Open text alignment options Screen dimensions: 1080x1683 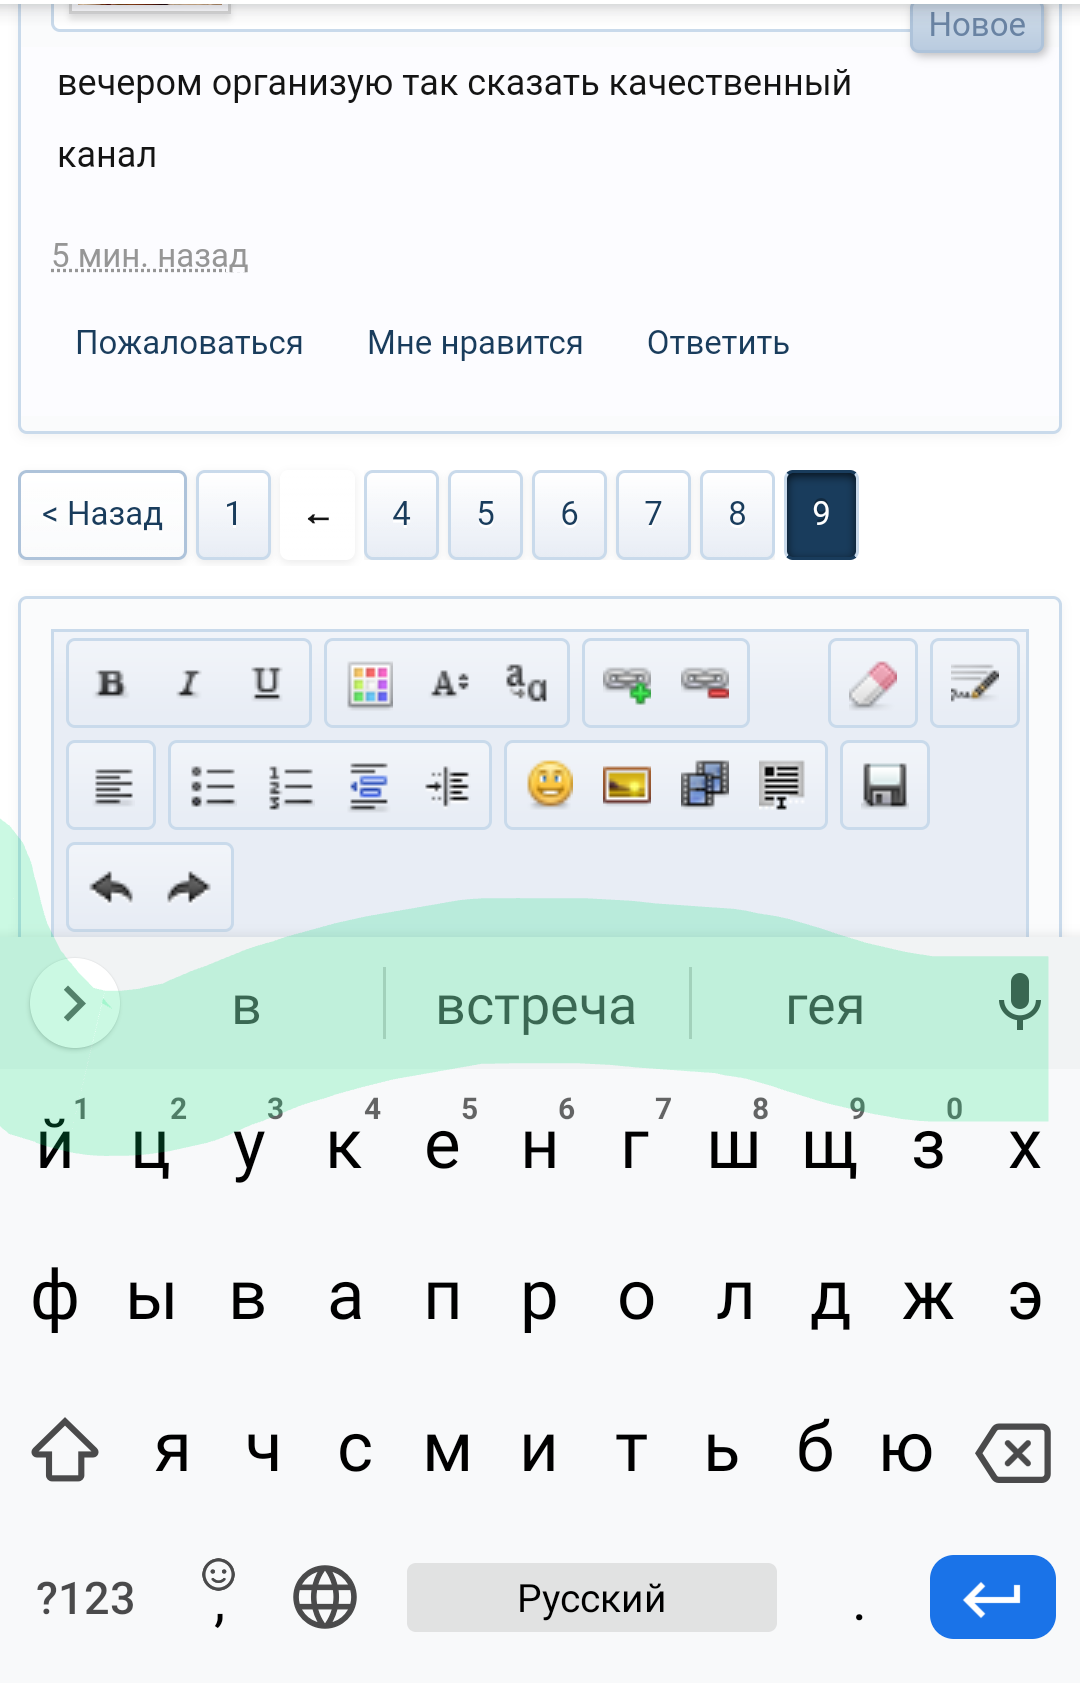pos(112,786)
